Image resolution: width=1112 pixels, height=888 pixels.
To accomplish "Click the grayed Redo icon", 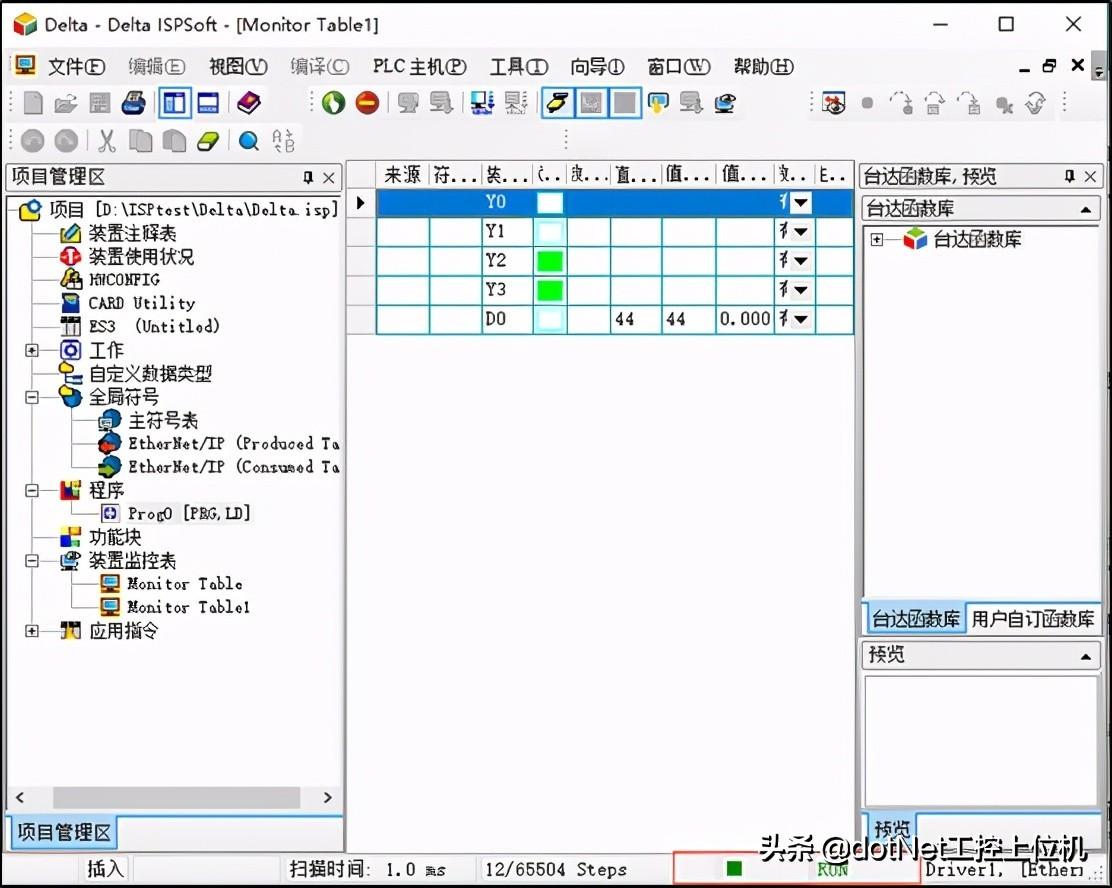I will point(67,141).
